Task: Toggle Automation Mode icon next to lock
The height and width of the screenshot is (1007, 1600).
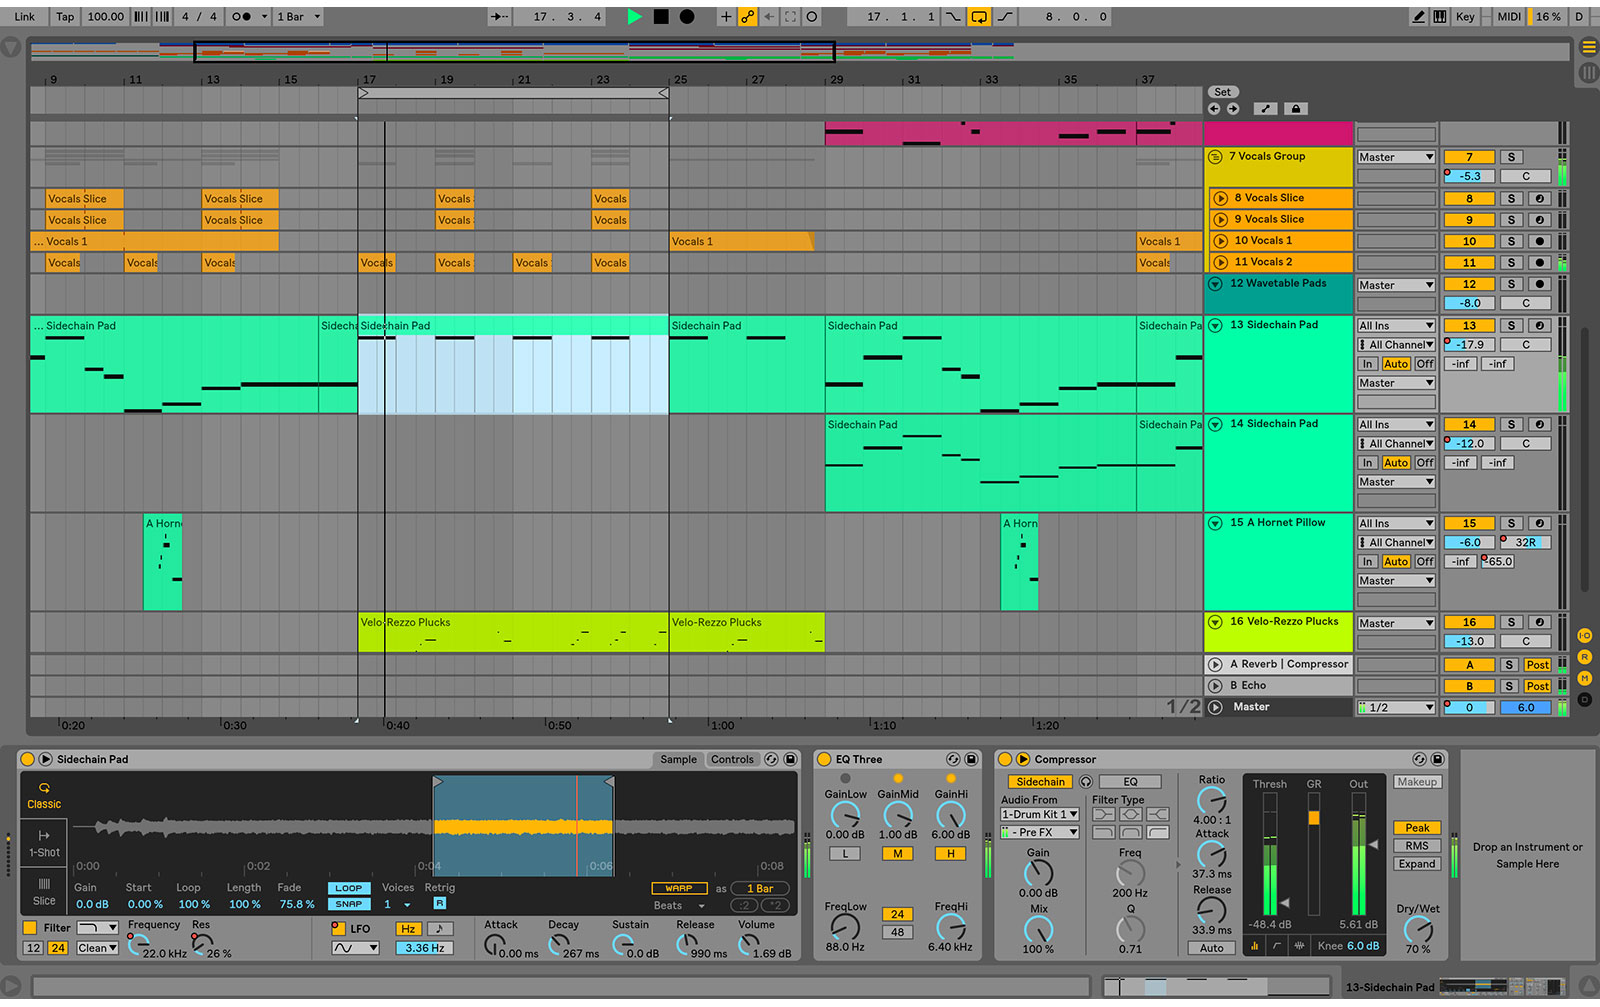Action: pyautogui.click(x=1265, y=109)
